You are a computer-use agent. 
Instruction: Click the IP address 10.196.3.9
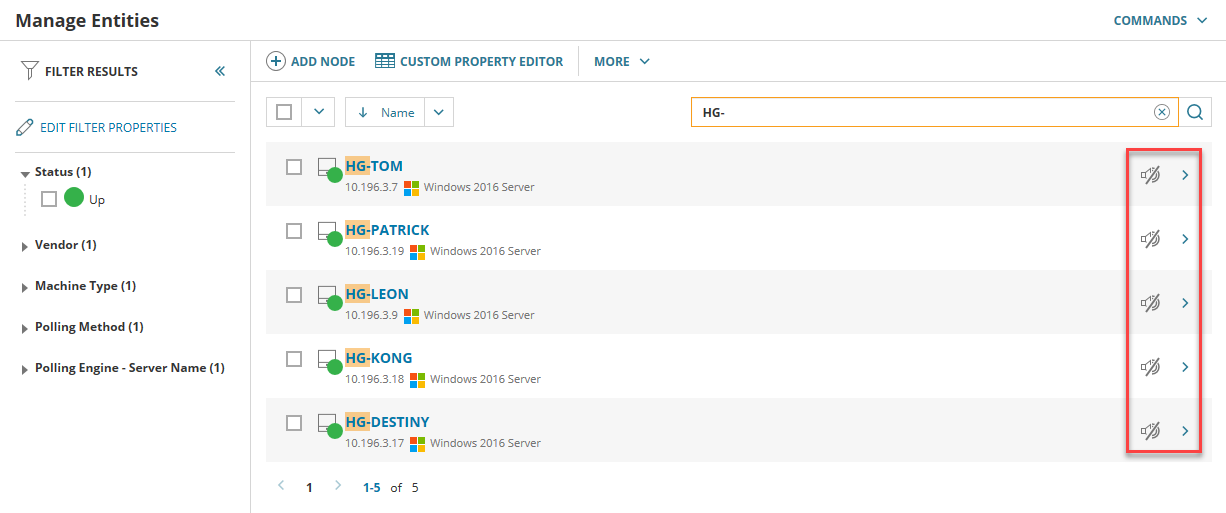coord(372,315)
